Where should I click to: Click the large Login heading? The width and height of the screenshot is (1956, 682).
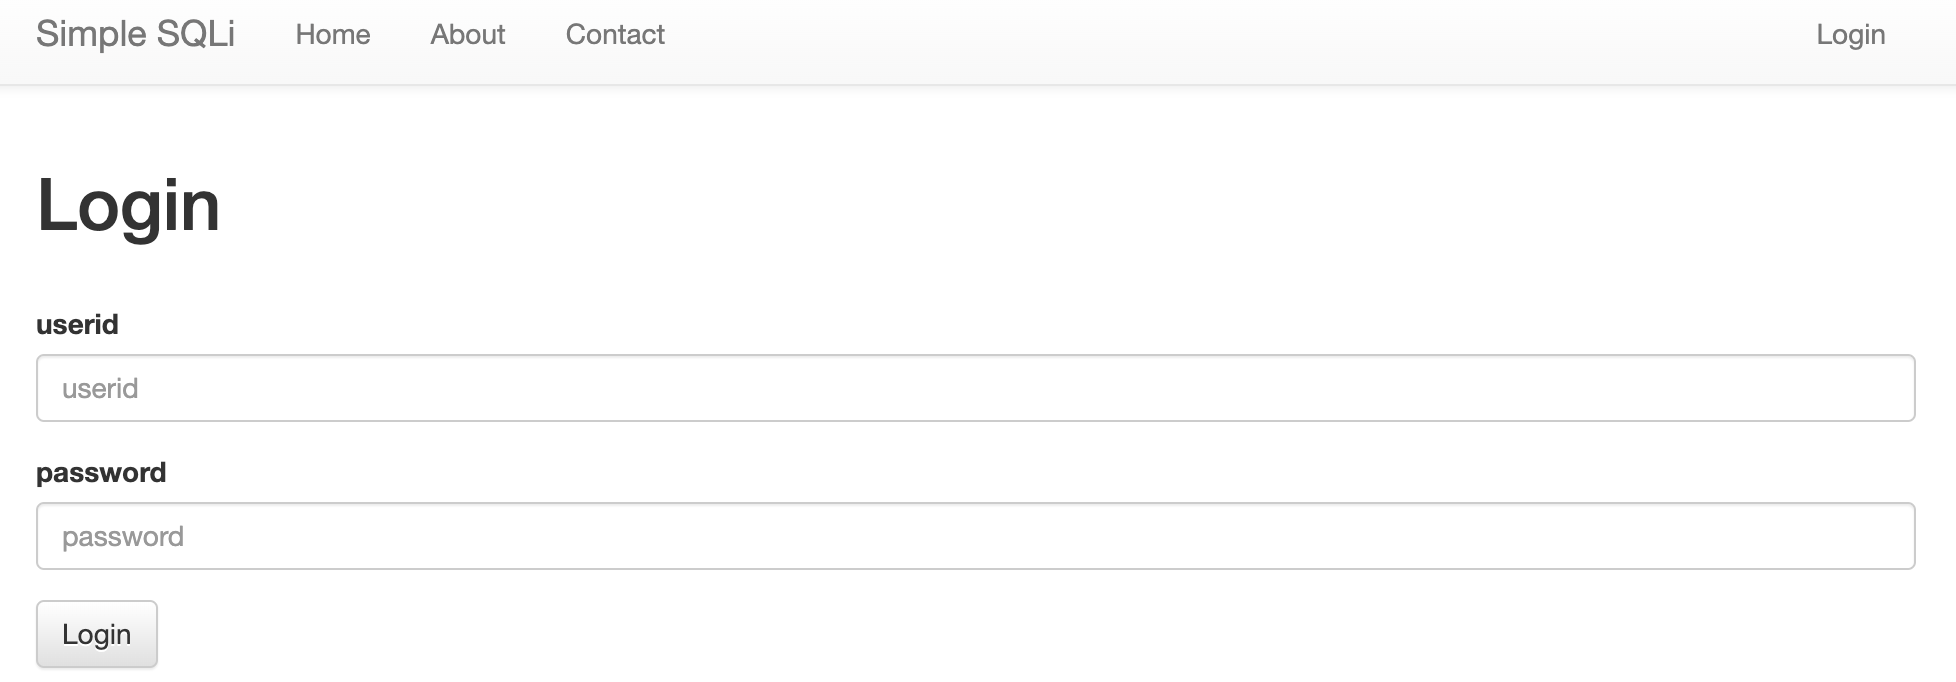128,206
